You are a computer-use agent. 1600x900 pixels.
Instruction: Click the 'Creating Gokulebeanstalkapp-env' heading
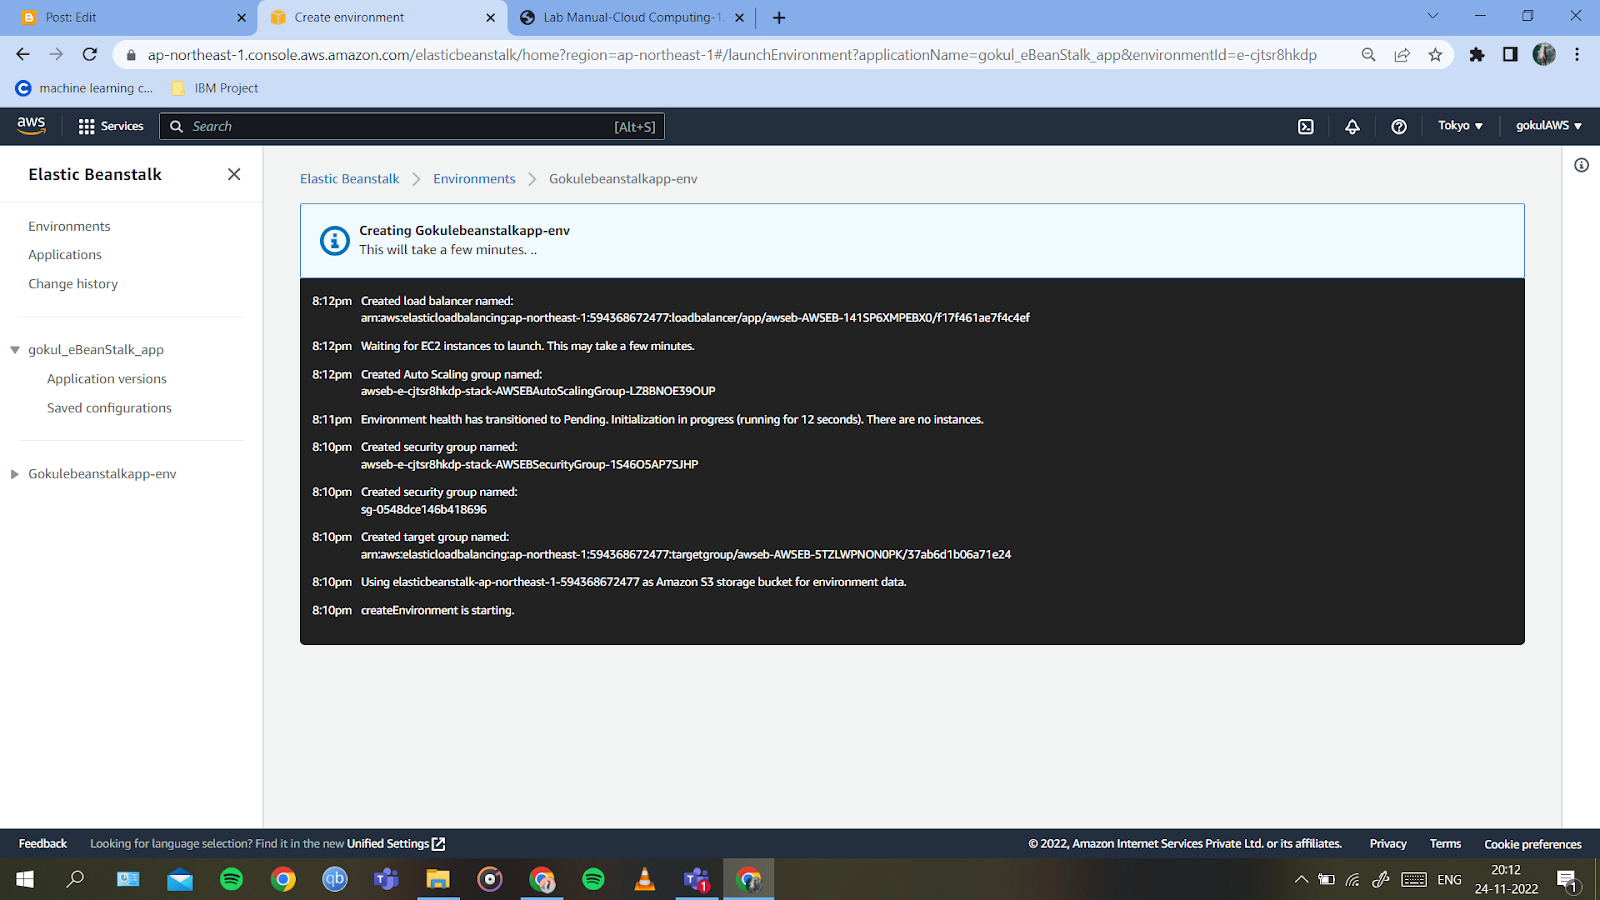click(464, 231)
